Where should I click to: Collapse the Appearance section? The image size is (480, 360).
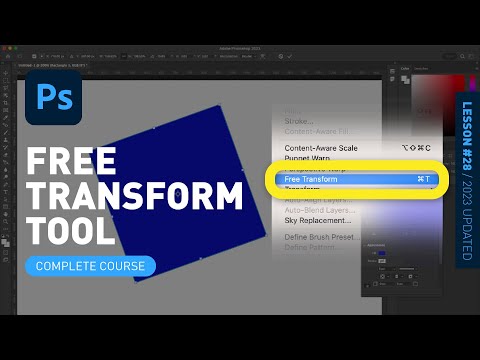pos(365,245)
